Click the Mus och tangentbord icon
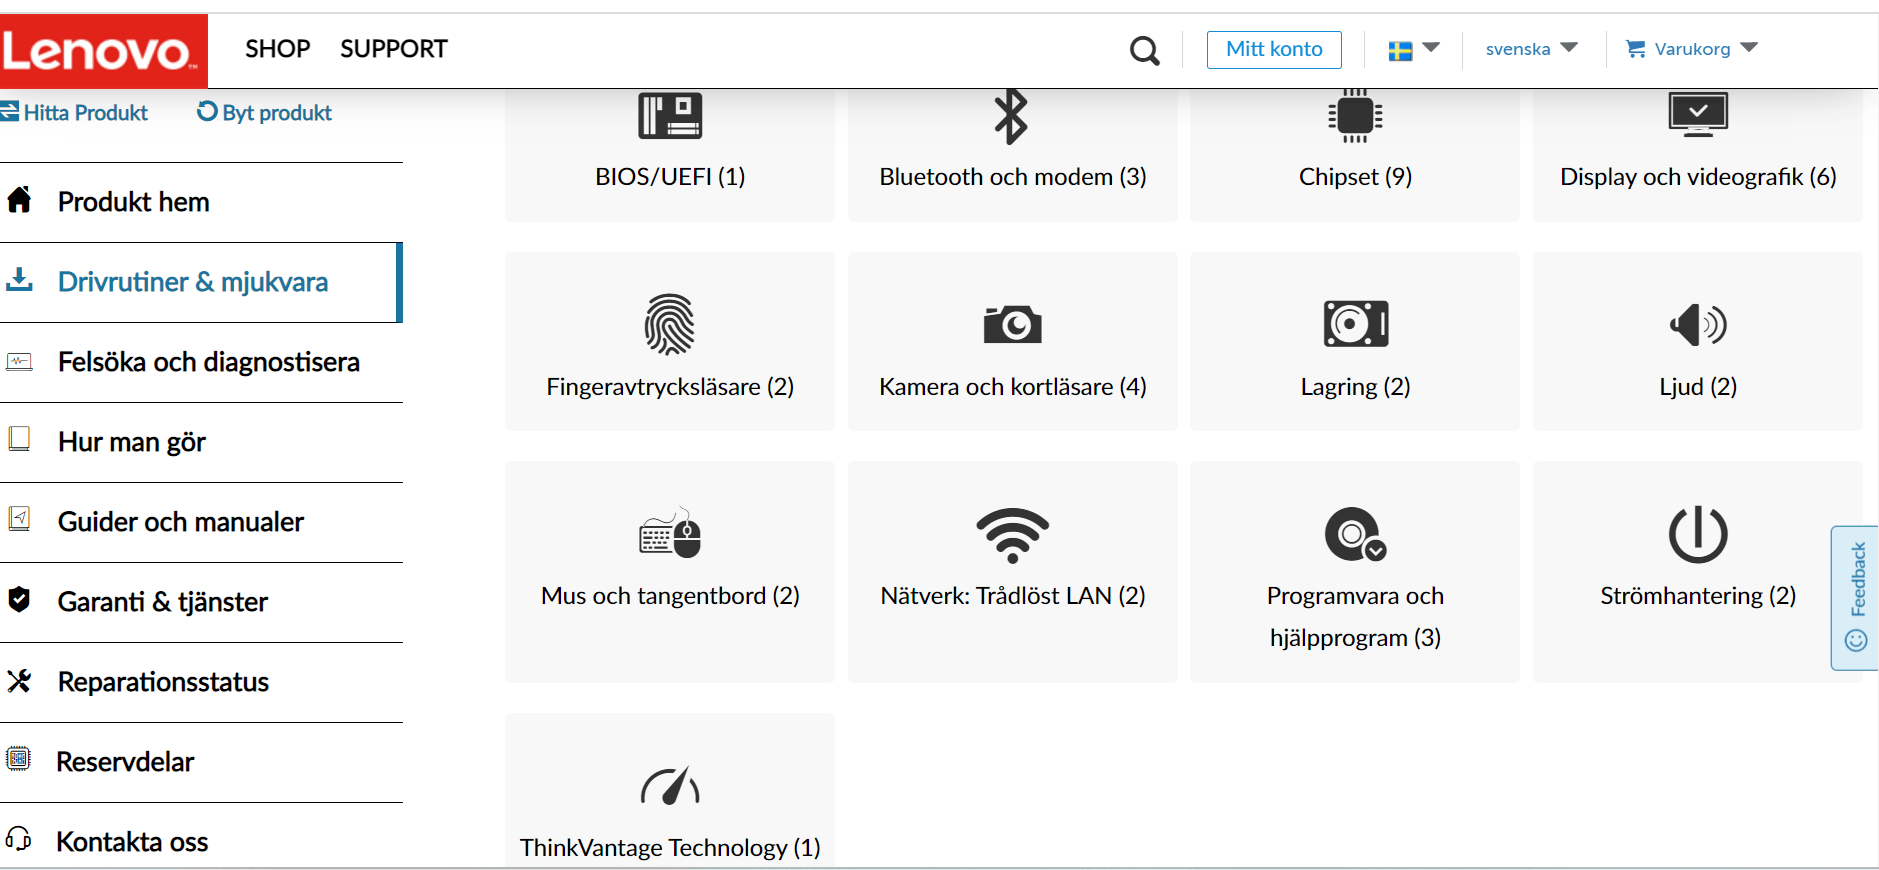The height and width of the screenshot is (870, 1879). 670,533
